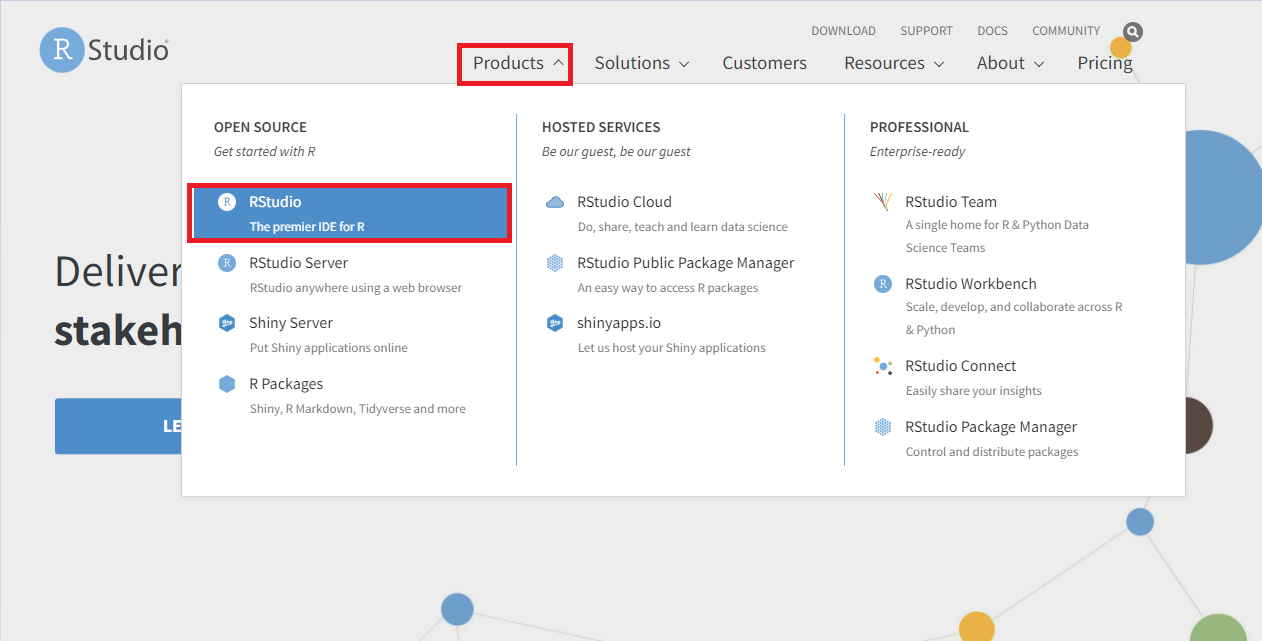Click the RStudio Connect dots icon

tap(883, 366)
